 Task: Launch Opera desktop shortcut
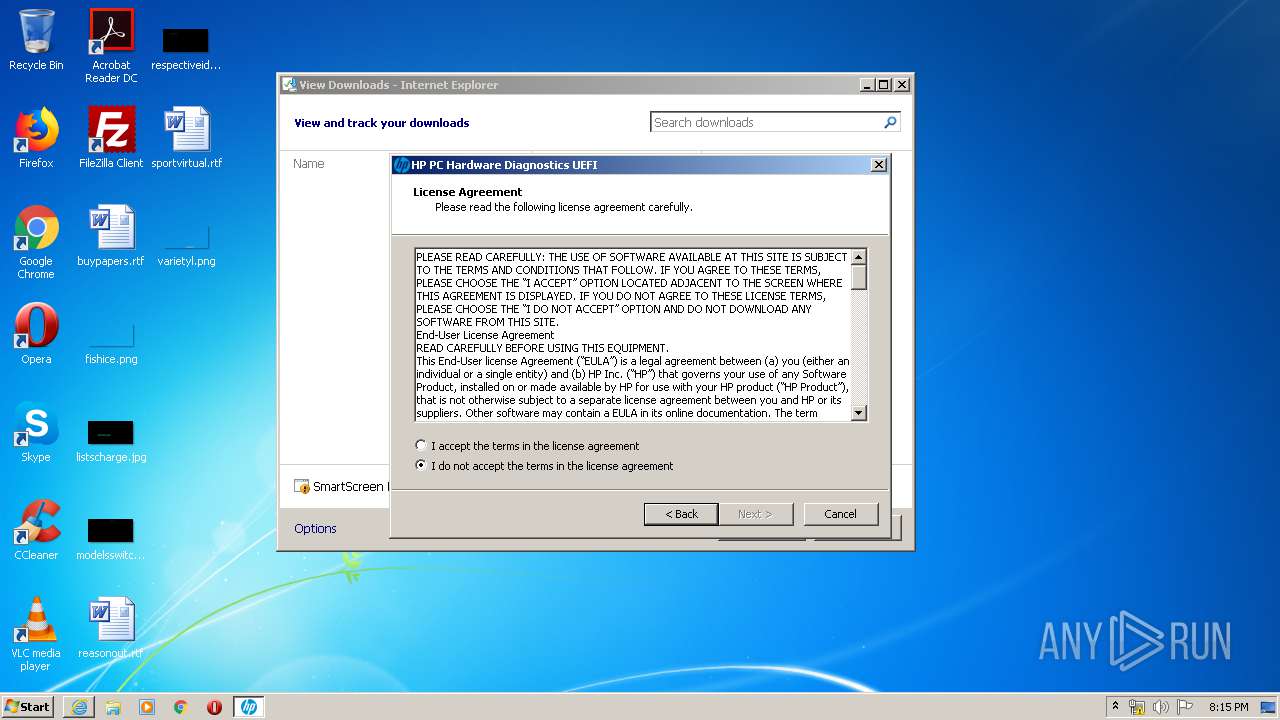(36, 334)
